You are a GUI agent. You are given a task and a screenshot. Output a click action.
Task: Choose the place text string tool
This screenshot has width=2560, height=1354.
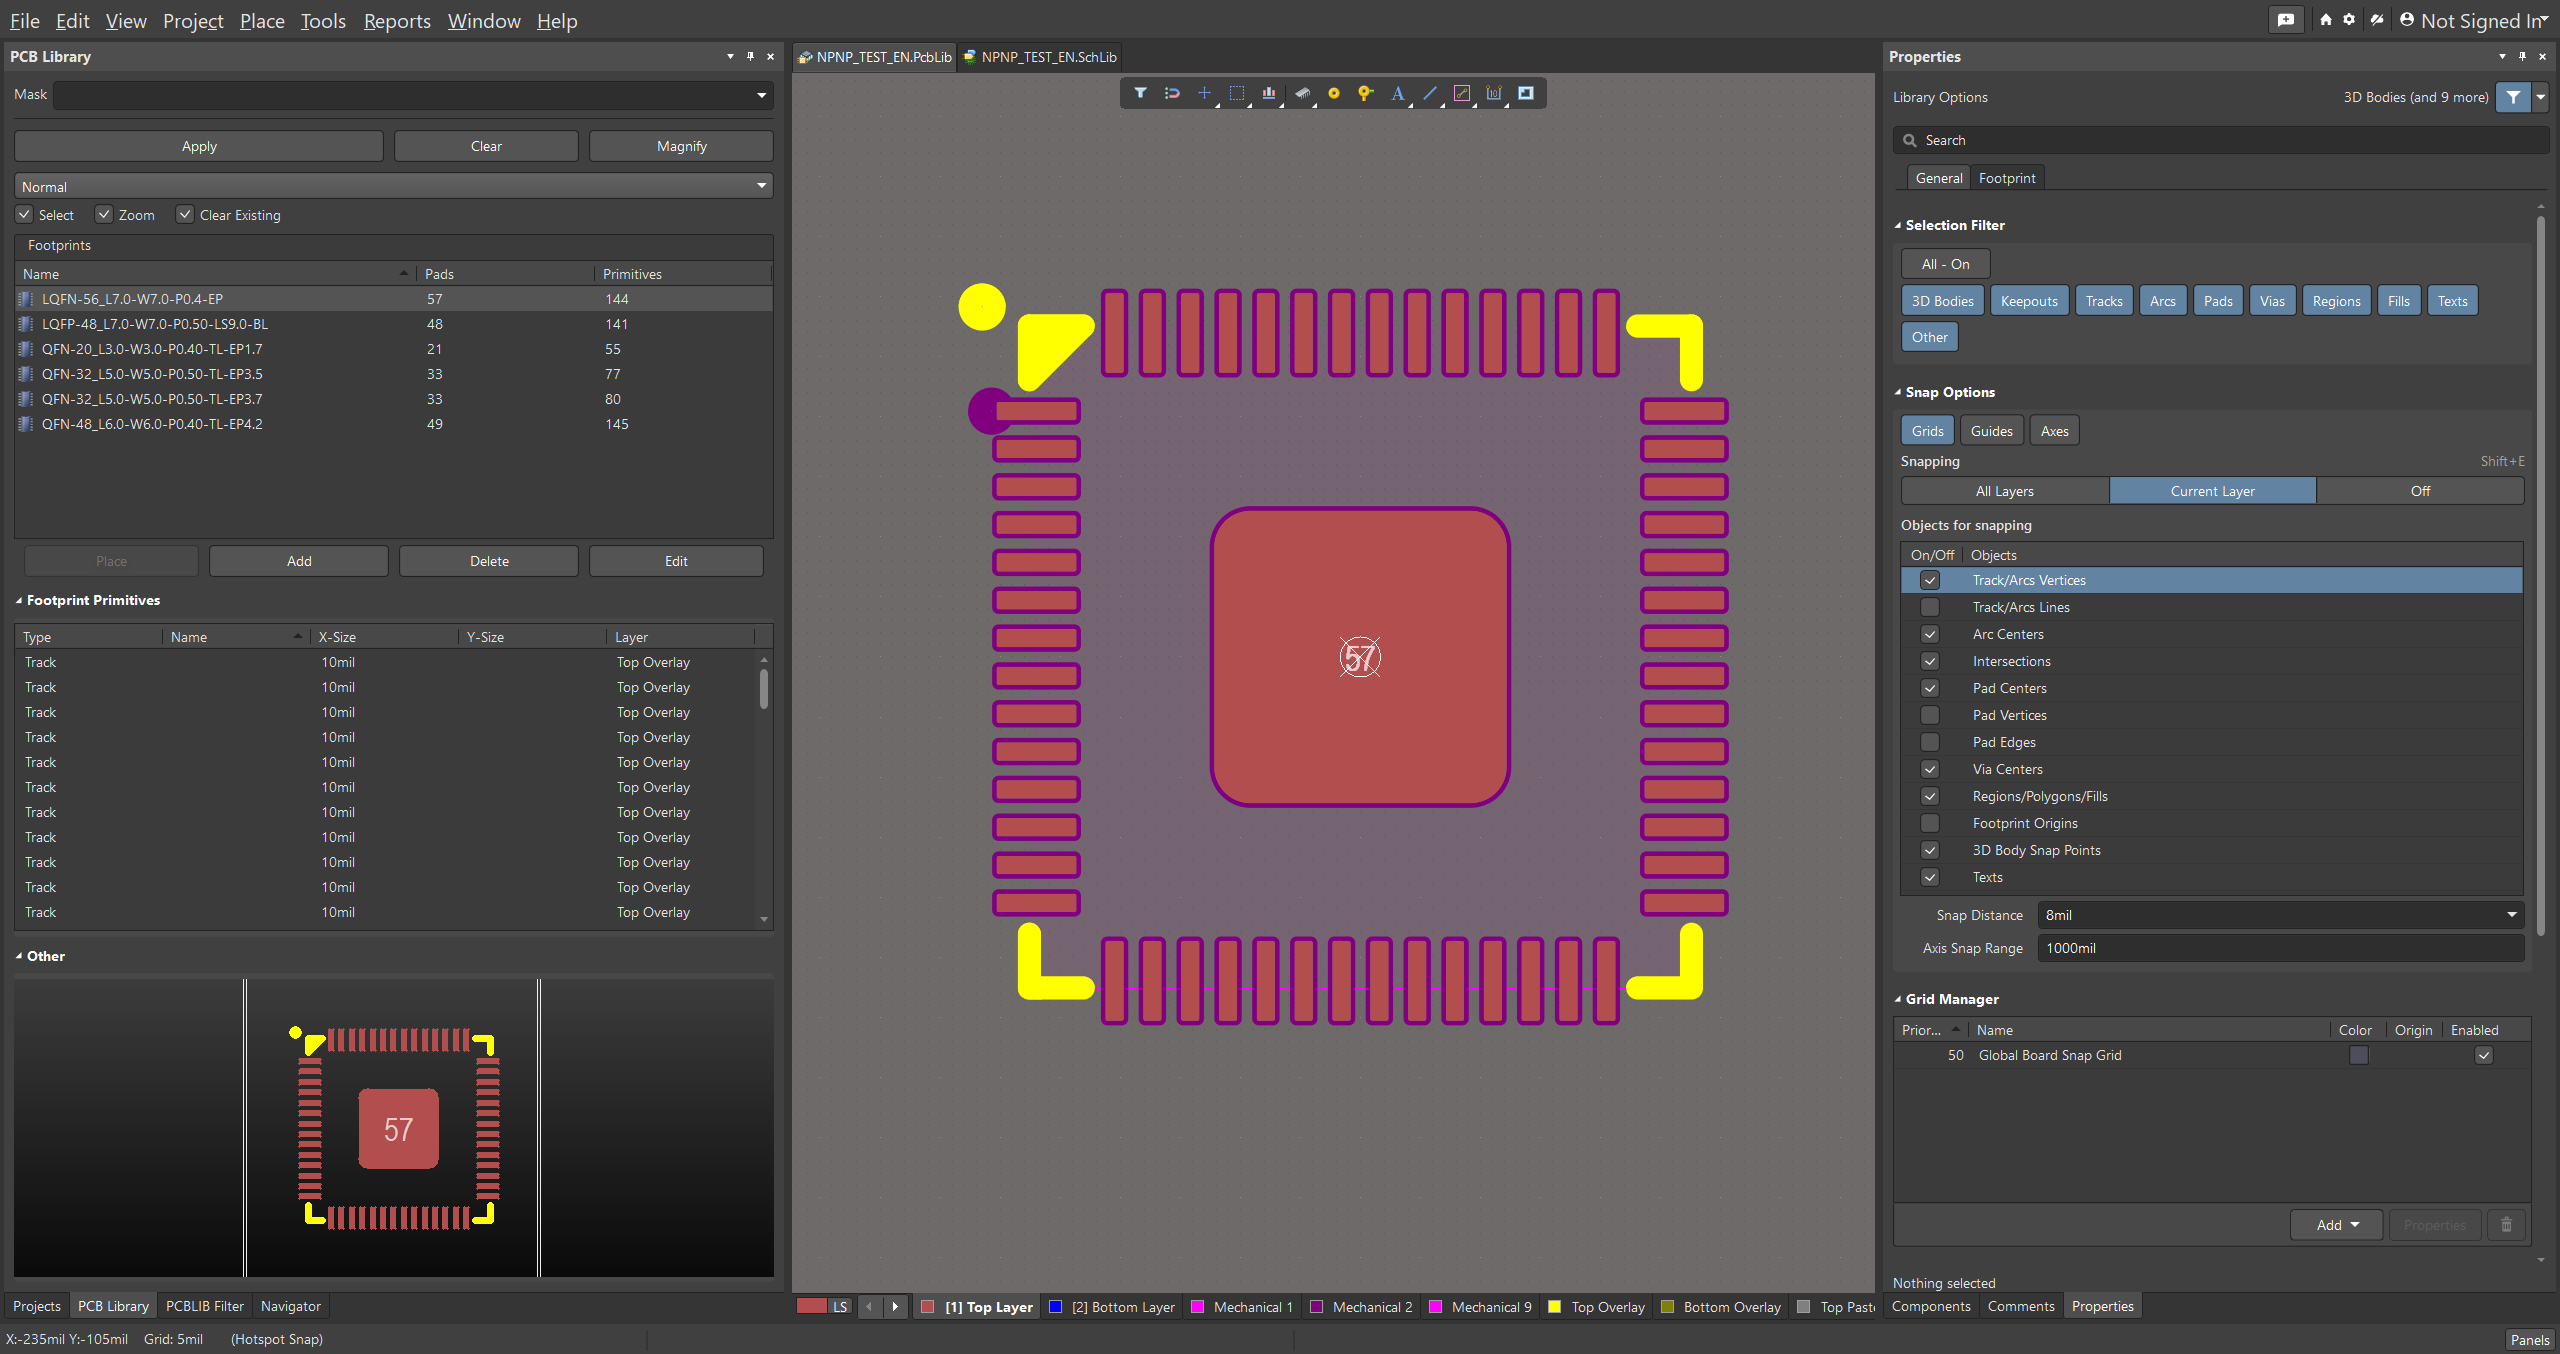1398,93
